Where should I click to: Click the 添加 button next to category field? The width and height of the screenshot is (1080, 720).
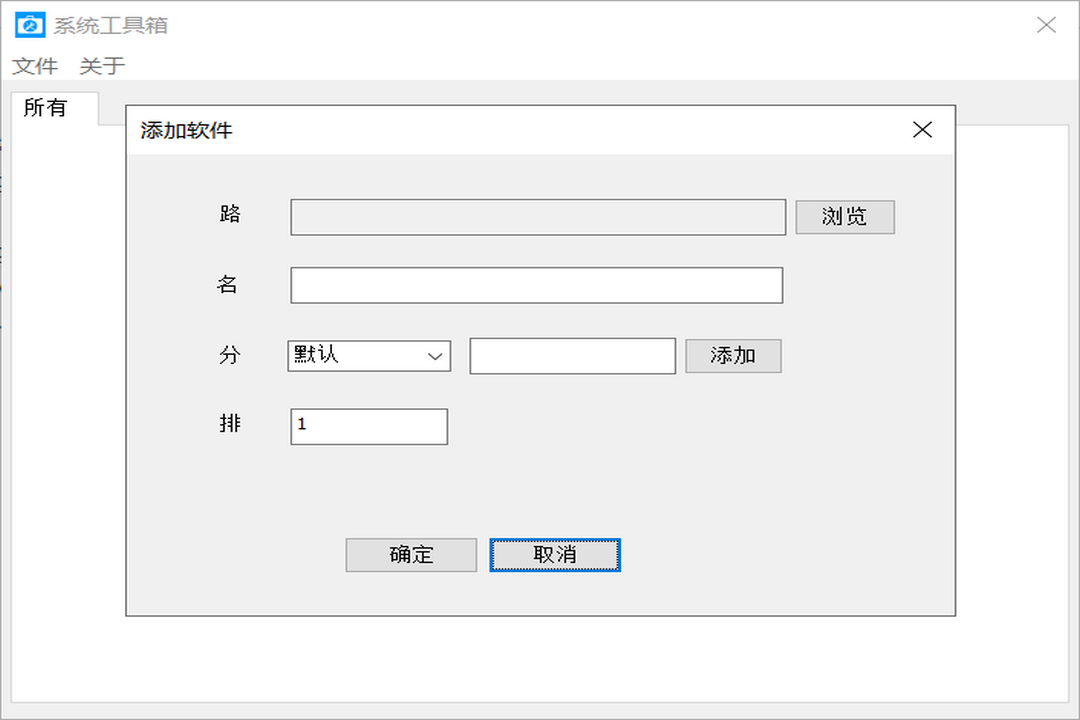(x=733, y=356)
